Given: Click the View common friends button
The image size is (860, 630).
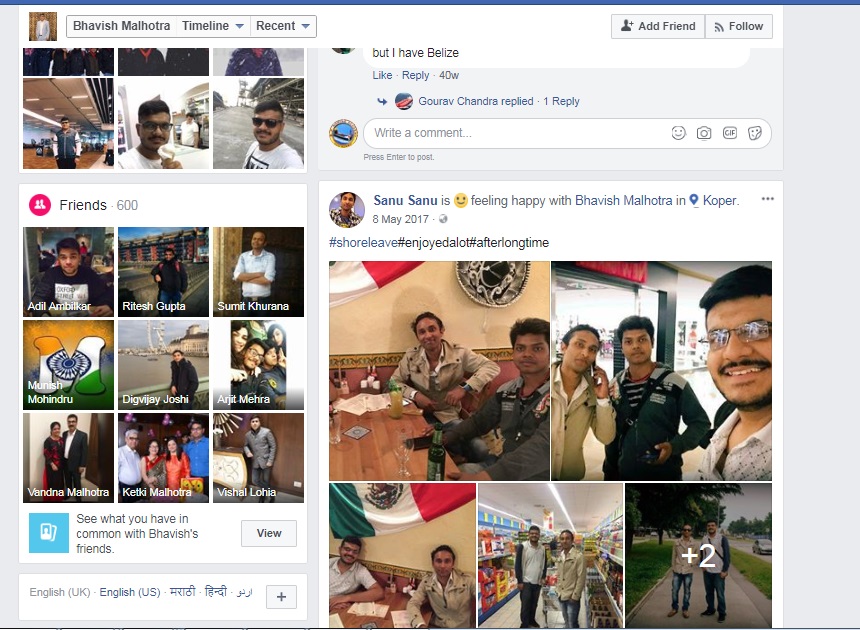Looking at the screenshot, I should point(269,533).
